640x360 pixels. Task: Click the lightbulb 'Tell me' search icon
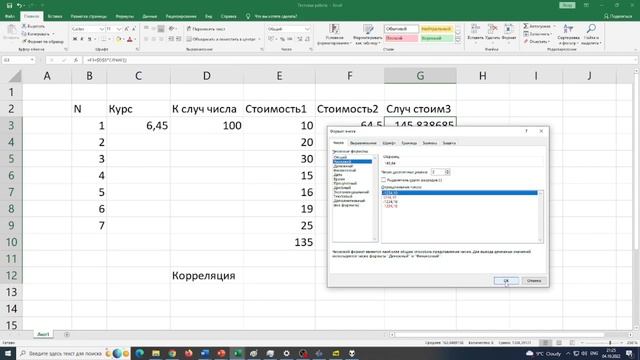pyautogui.click(x=248, y=16)
